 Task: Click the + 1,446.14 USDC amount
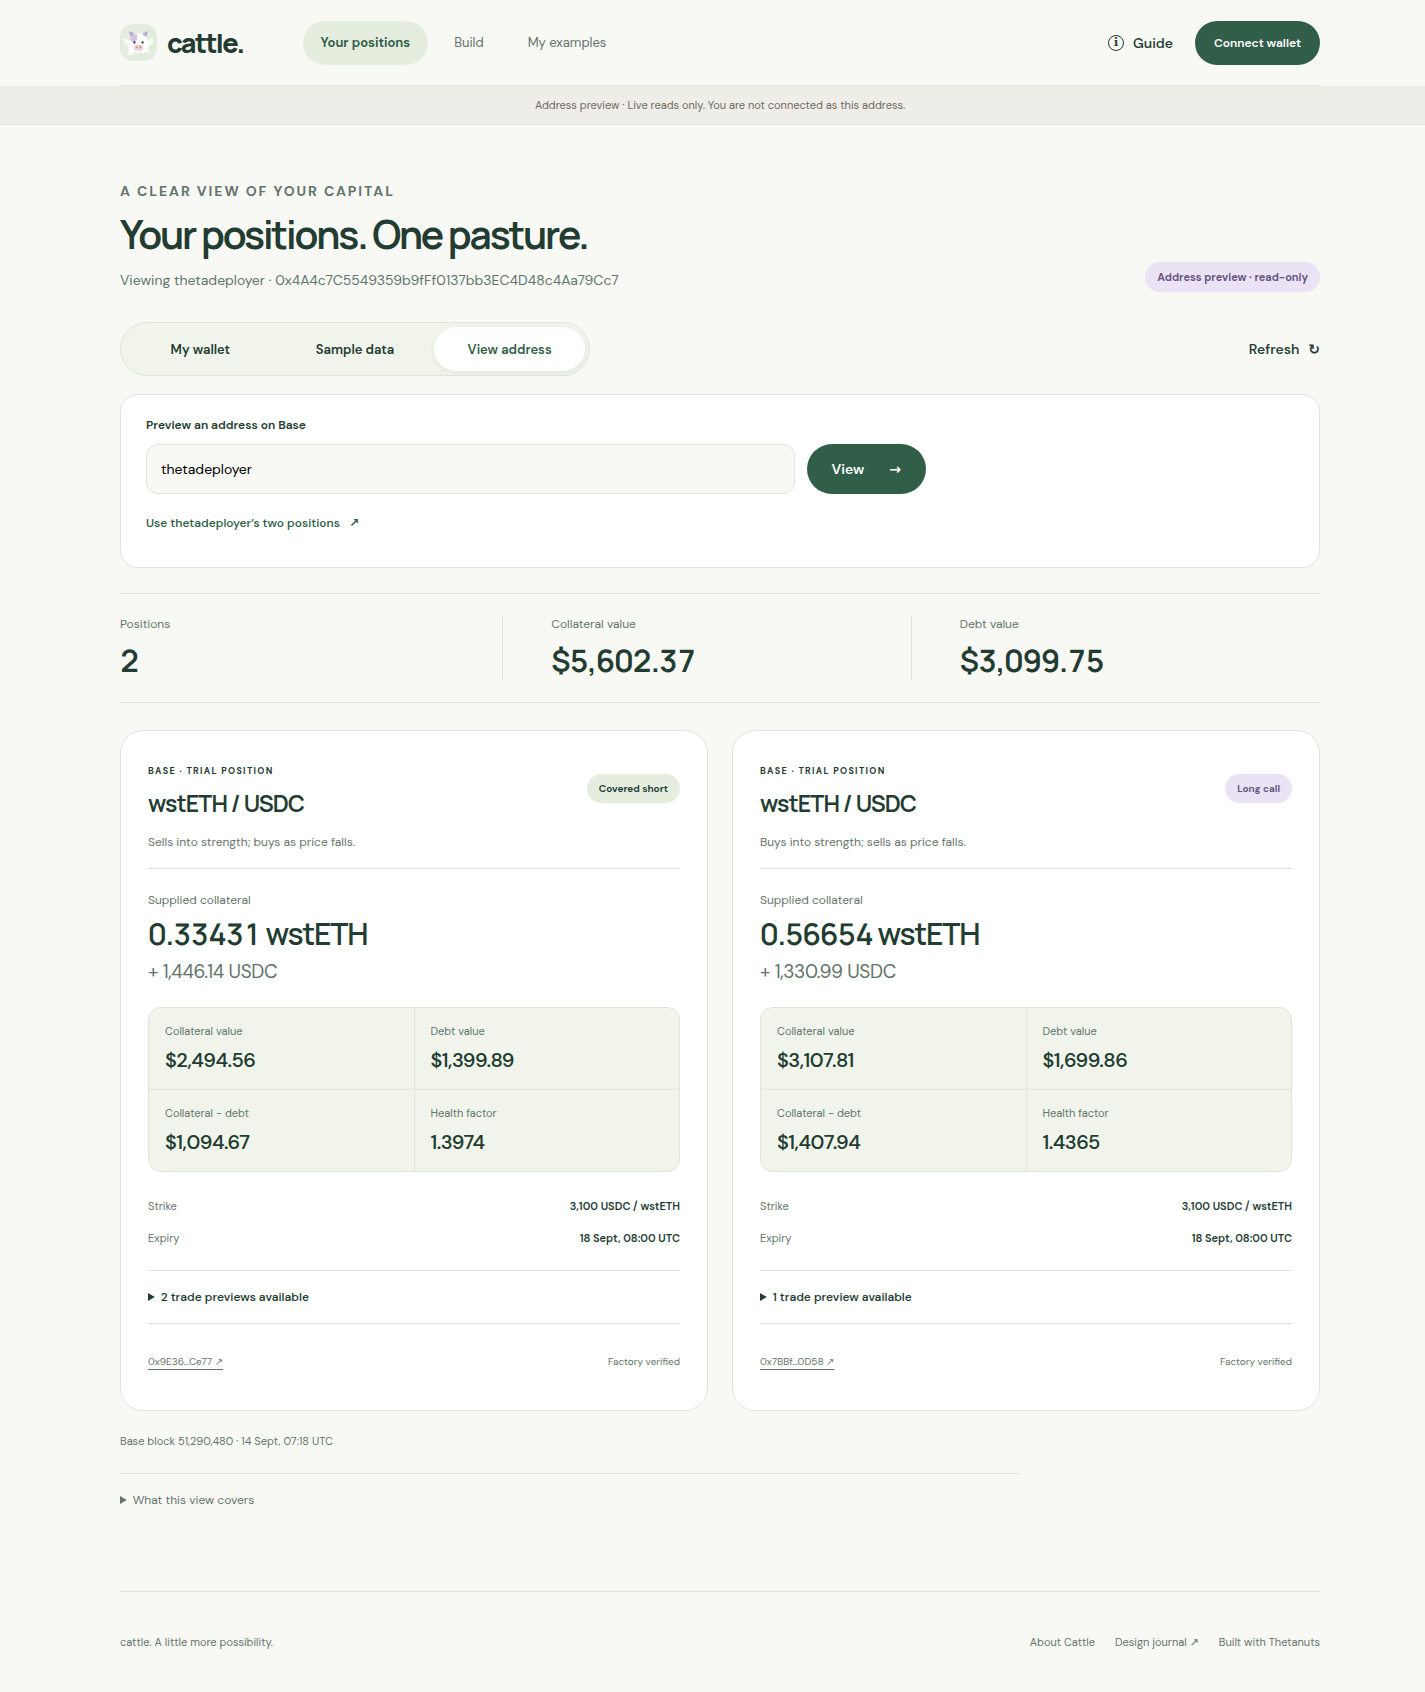pos(213,971)
